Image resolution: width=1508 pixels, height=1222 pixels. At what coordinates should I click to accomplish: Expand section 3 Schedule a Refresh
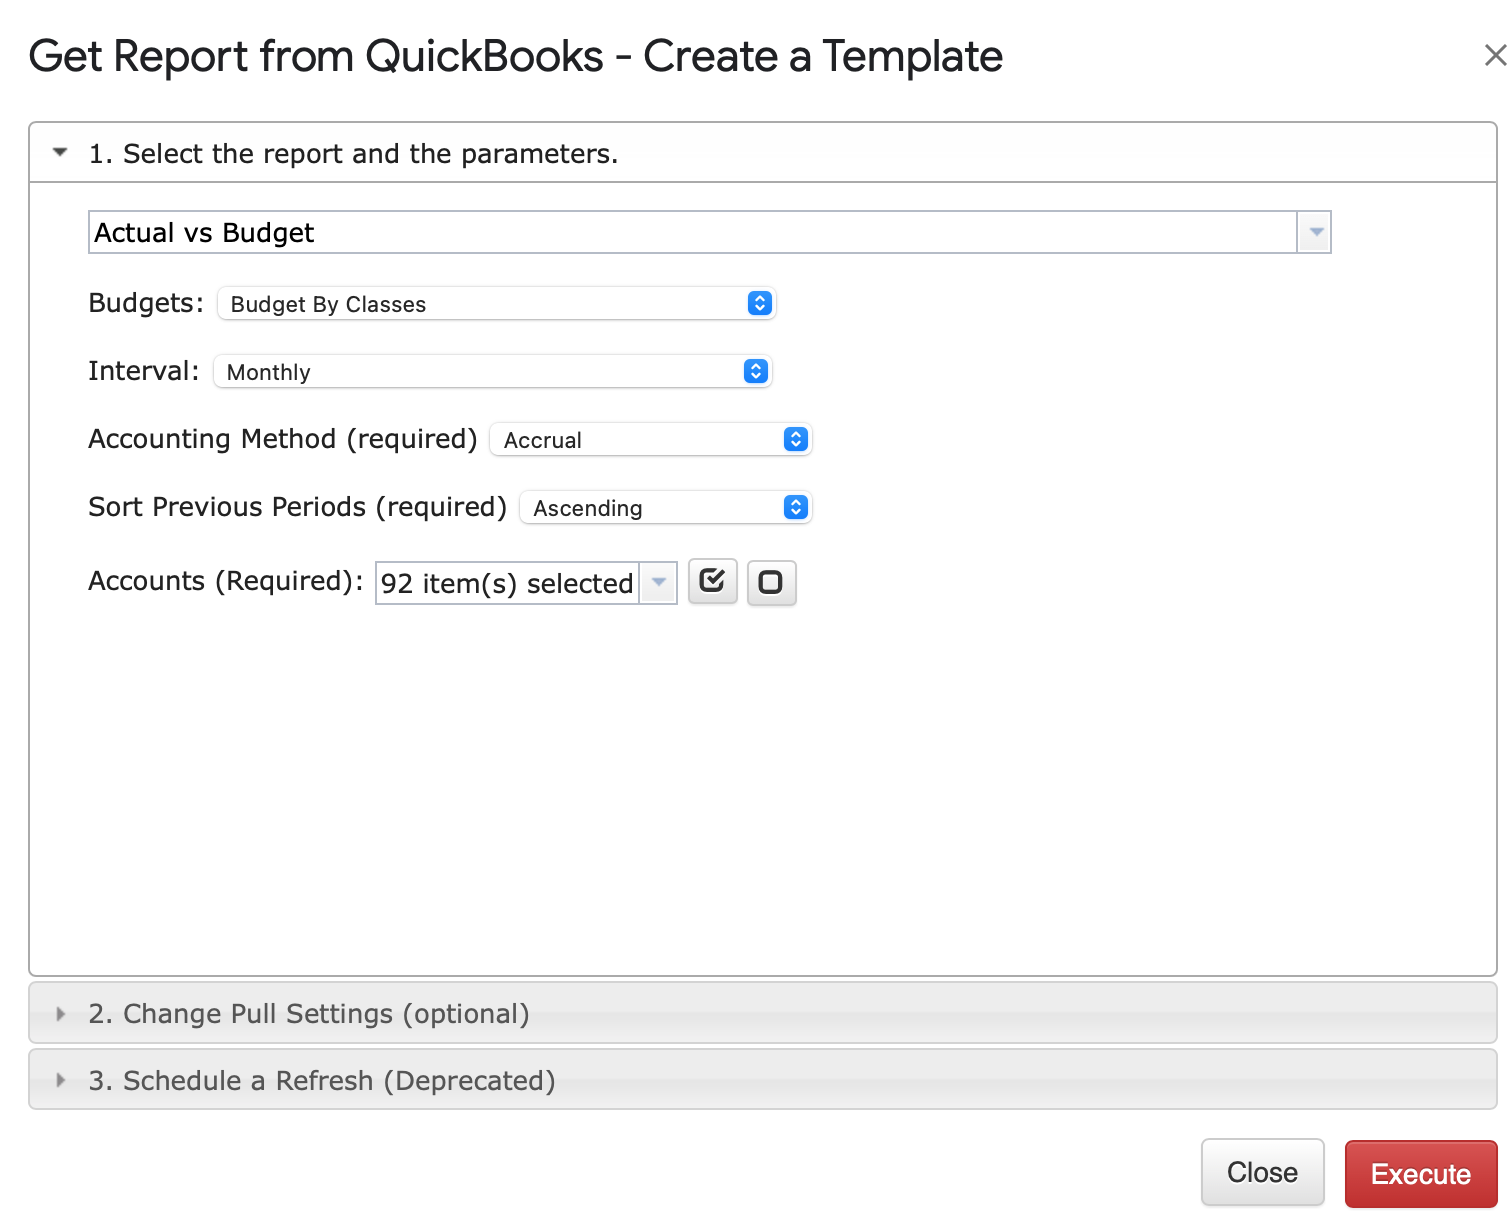(x=762, y=1080)
